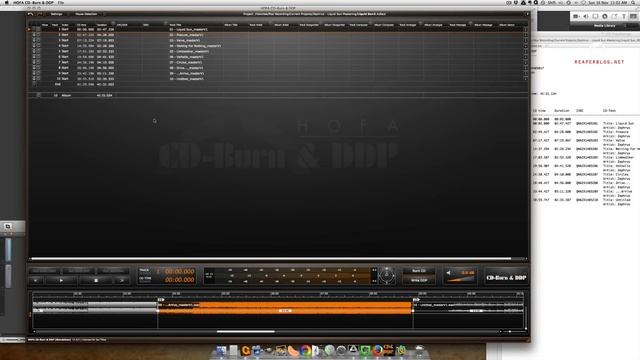Click the undo arrow icon in HOFA toolbar
640x360 pixels.
tap(30, 14)
